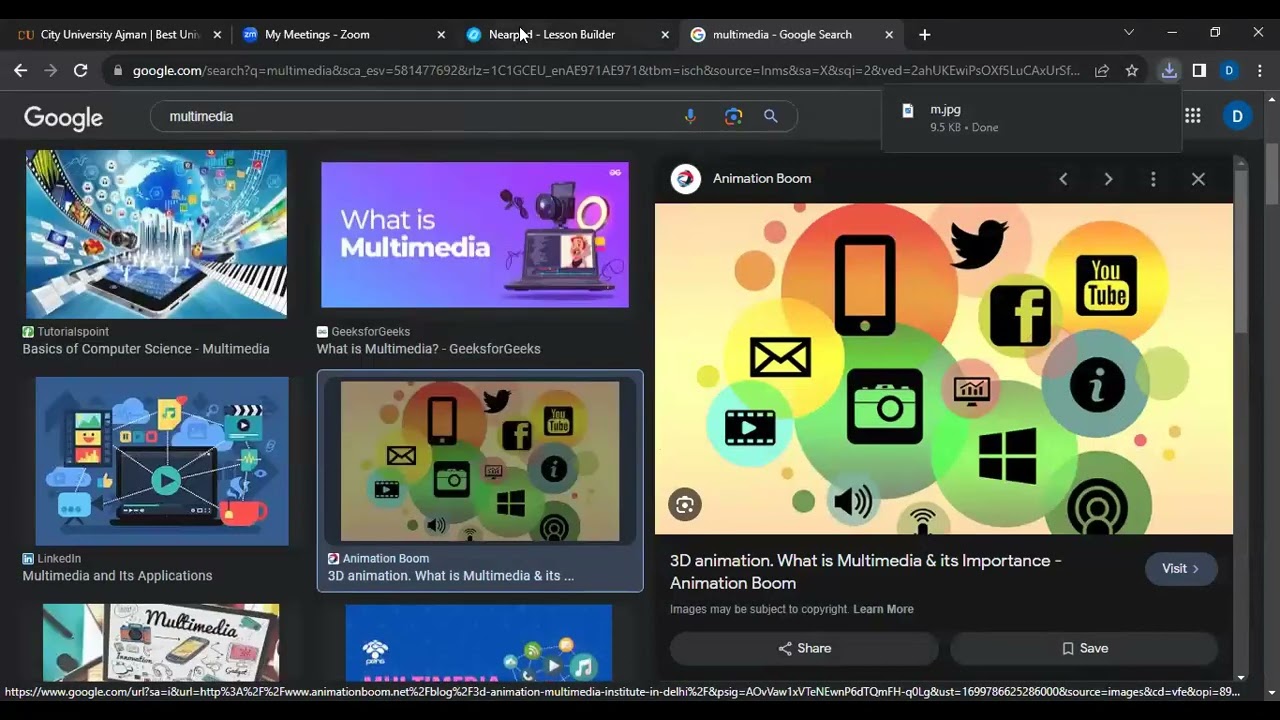Search by voice microphone icon
The width and height of the screenshot is (1280, 720).
[x=690, y=116]
